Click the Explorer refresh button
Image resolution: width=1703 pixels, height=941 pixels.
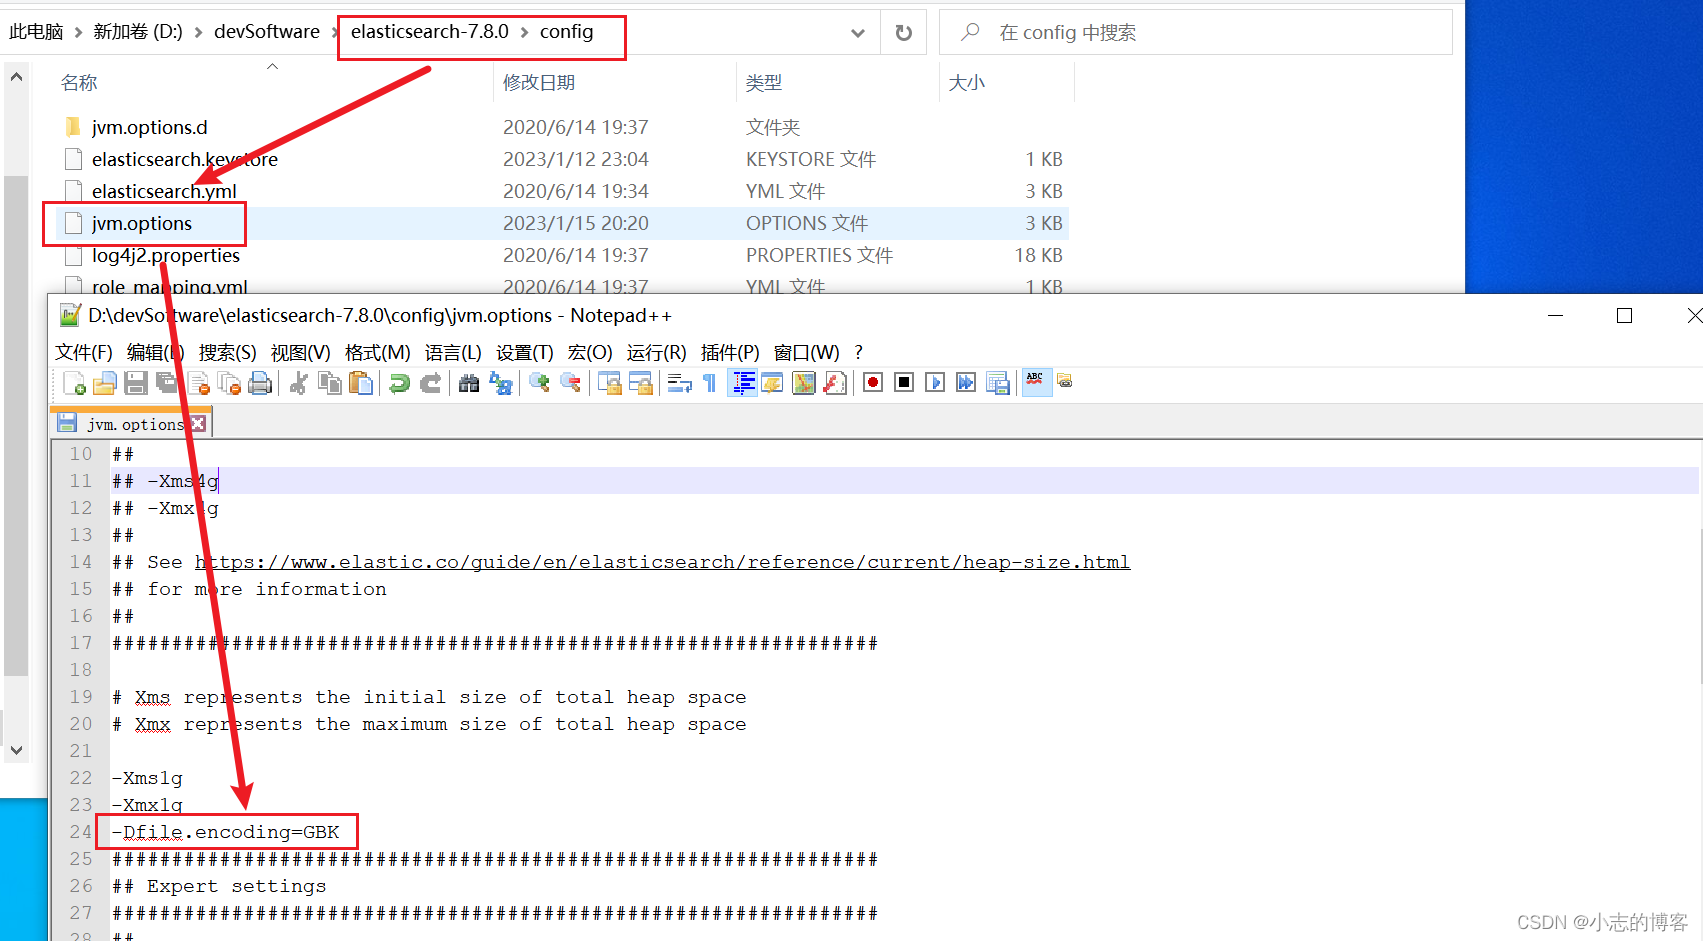pos(904,33)
